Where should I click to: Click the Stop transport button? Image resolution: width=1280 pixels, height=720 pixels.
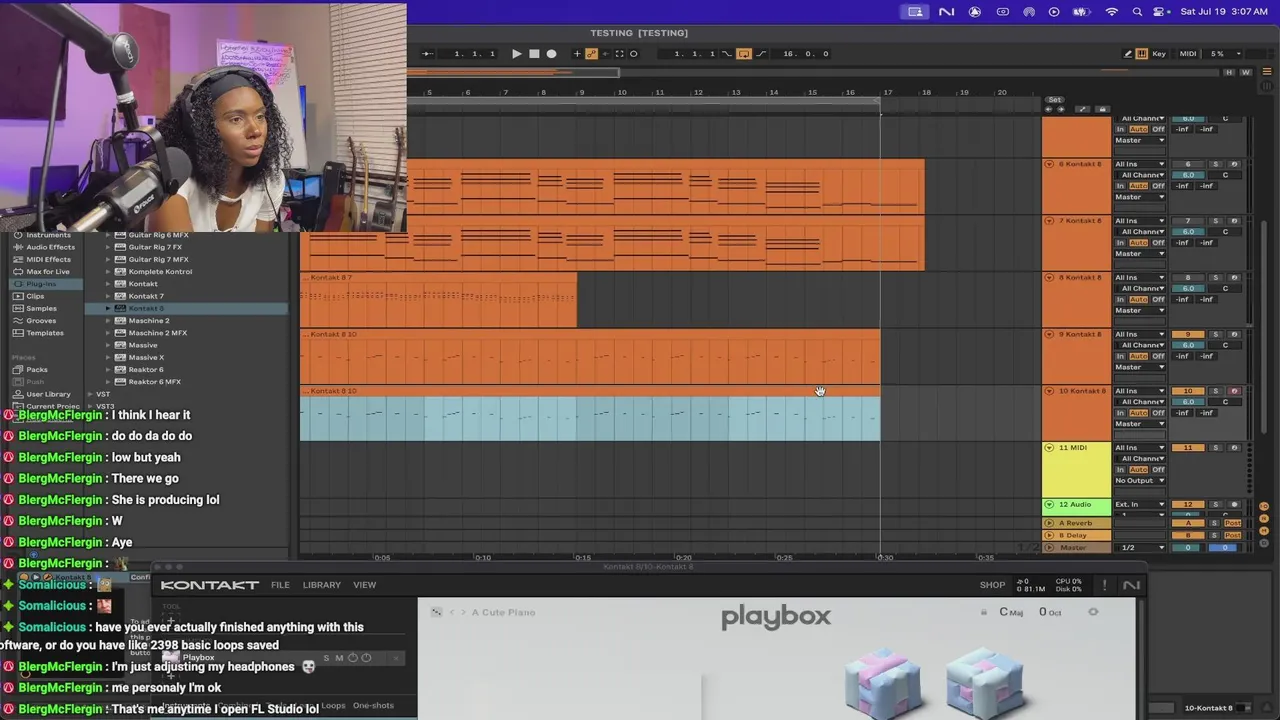pyautogui.click(x=534, y=54)
